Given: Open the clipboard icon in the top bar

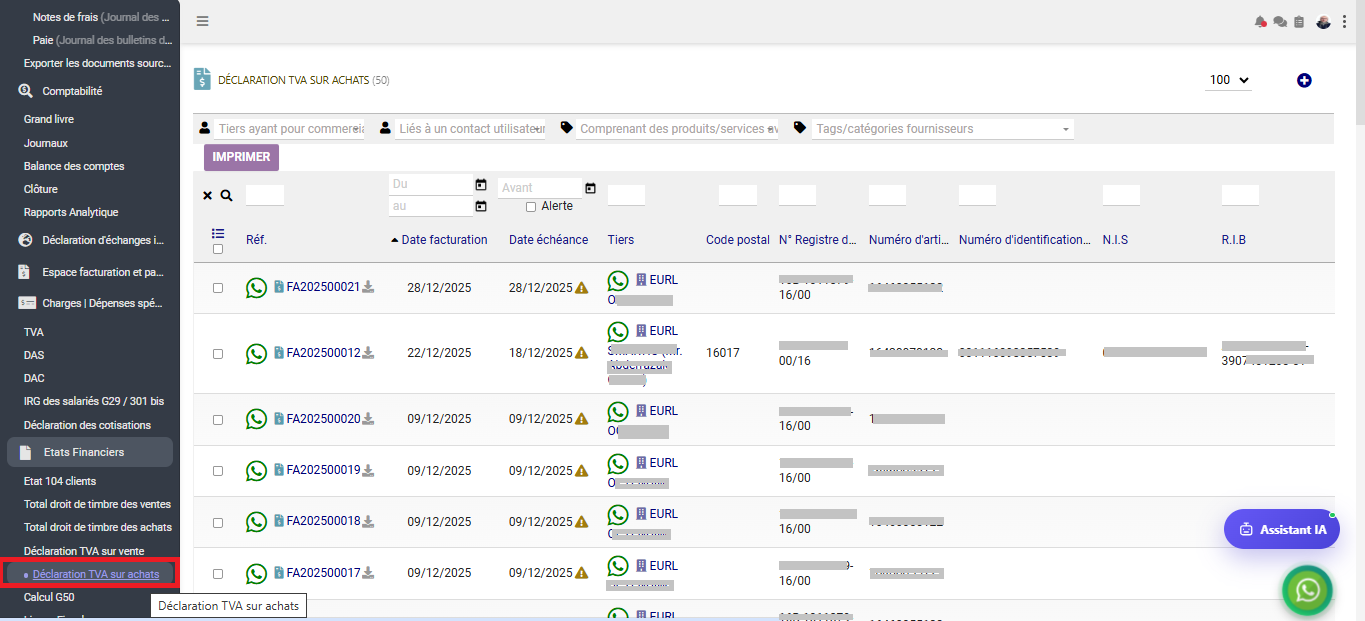Looking at the screenshot, I should point(1299,22).
